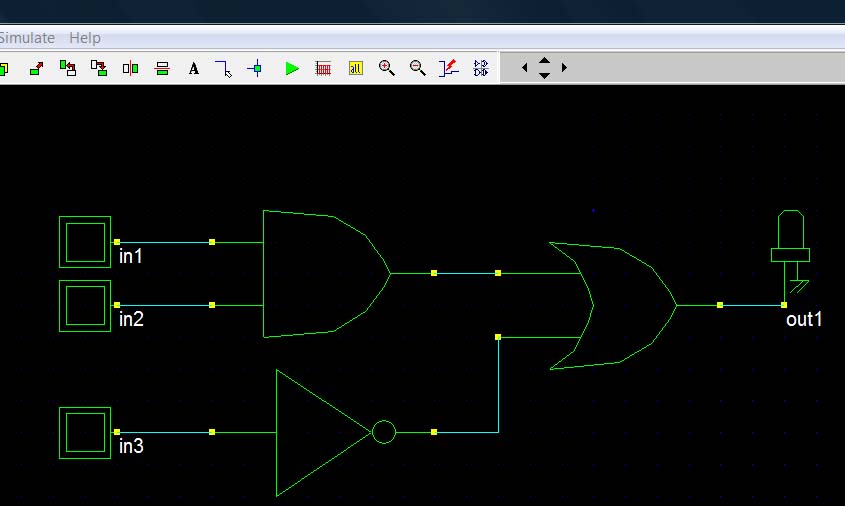
Task: Click the Rotate Left tool icon
Action: (x=68, y=68)
